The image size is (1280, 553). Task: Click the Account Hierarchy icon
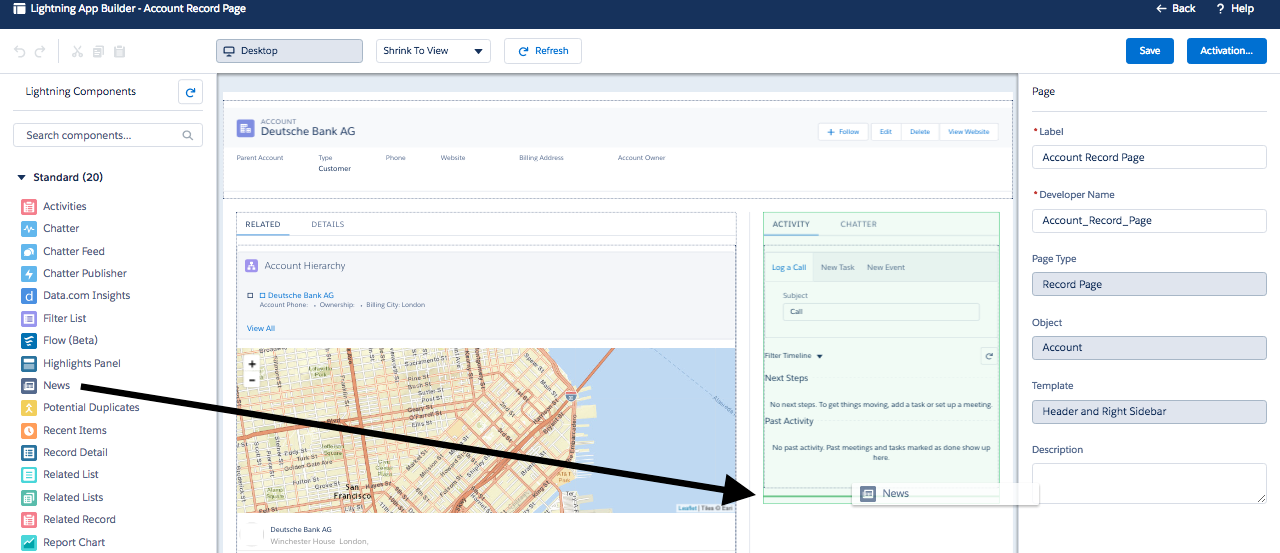pyautogui.click(x=252, y=266)
